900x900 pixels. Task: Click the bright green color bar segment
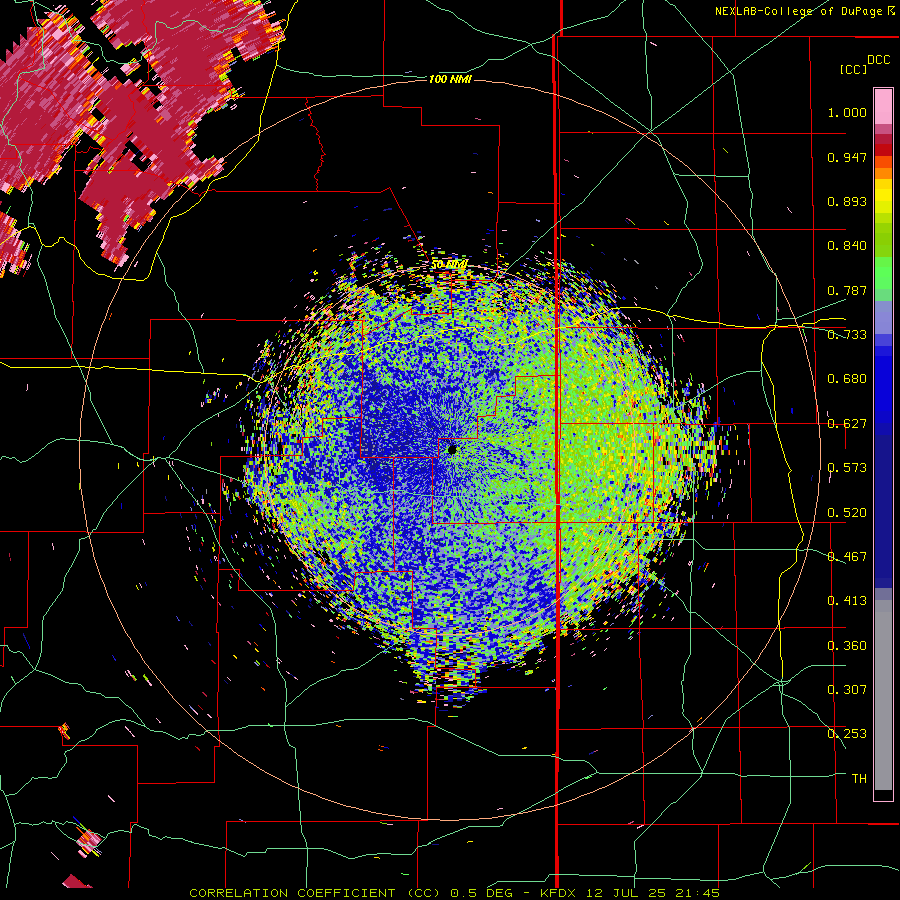click(883, 273)
